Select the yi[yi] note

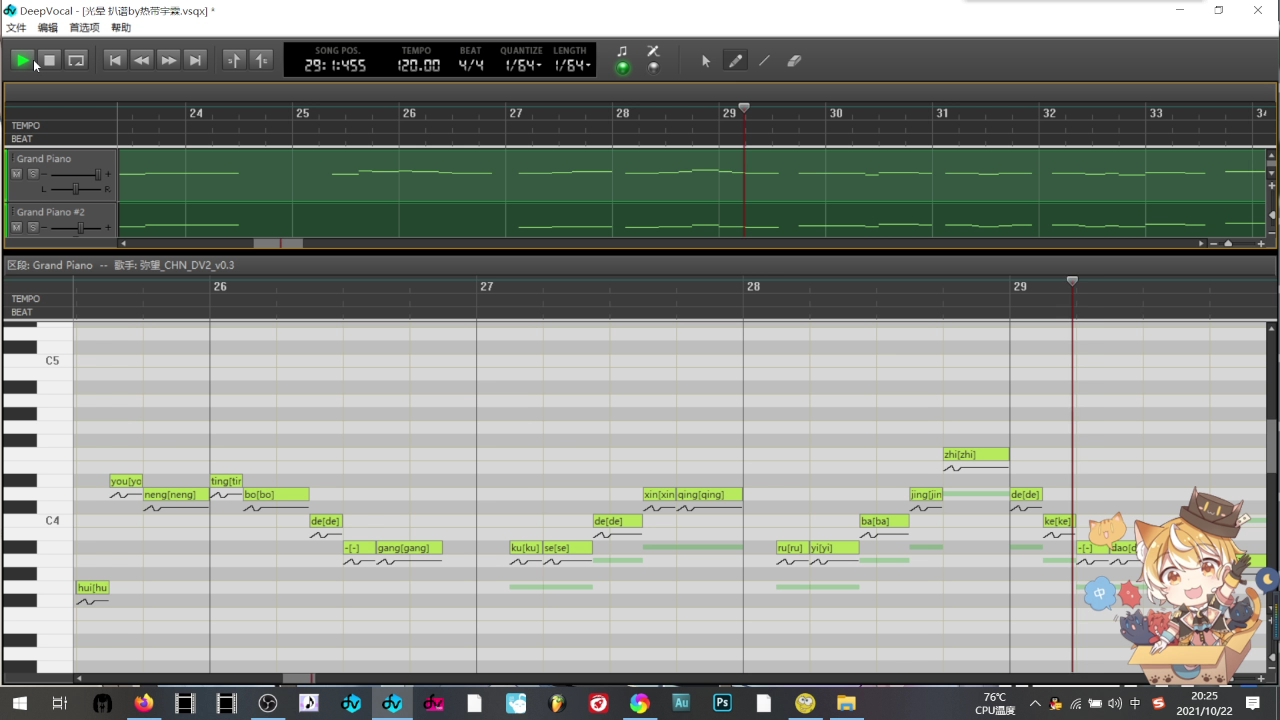tap(834, 548)
